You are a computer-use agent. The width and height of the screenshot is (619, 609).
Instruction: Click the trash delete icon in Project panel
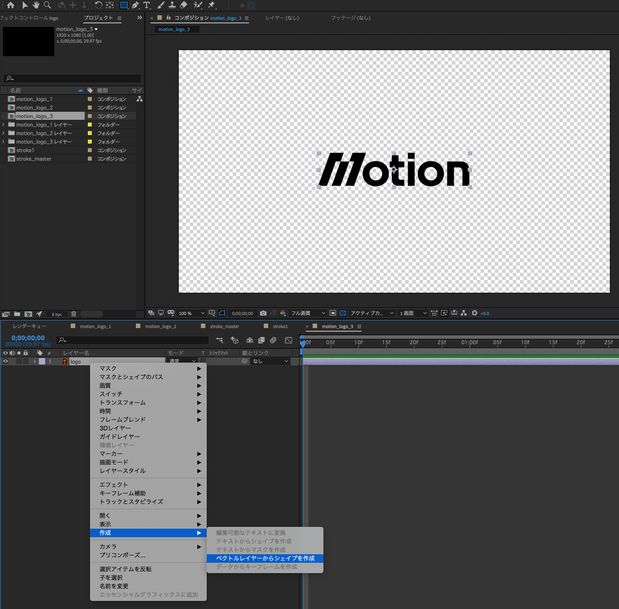pyautogui.click(x=73, y=314)
